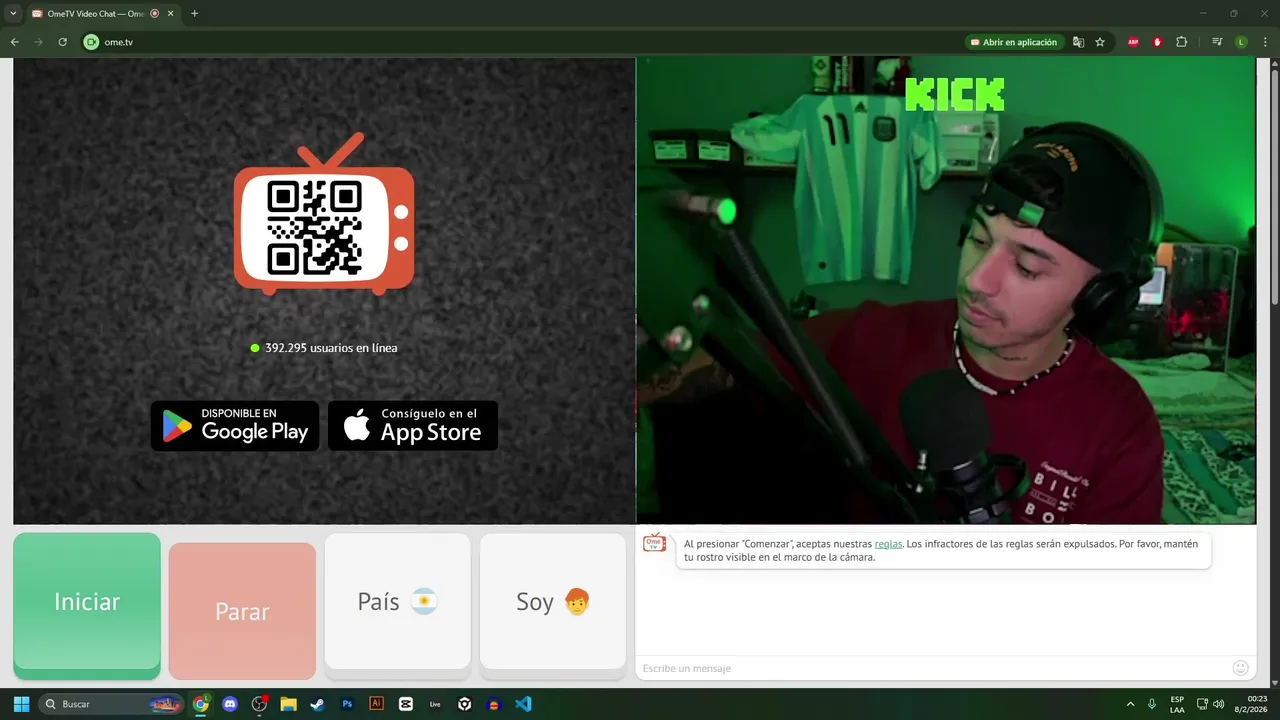
Task: Open the media controls icon
Action: (1217, 42)
